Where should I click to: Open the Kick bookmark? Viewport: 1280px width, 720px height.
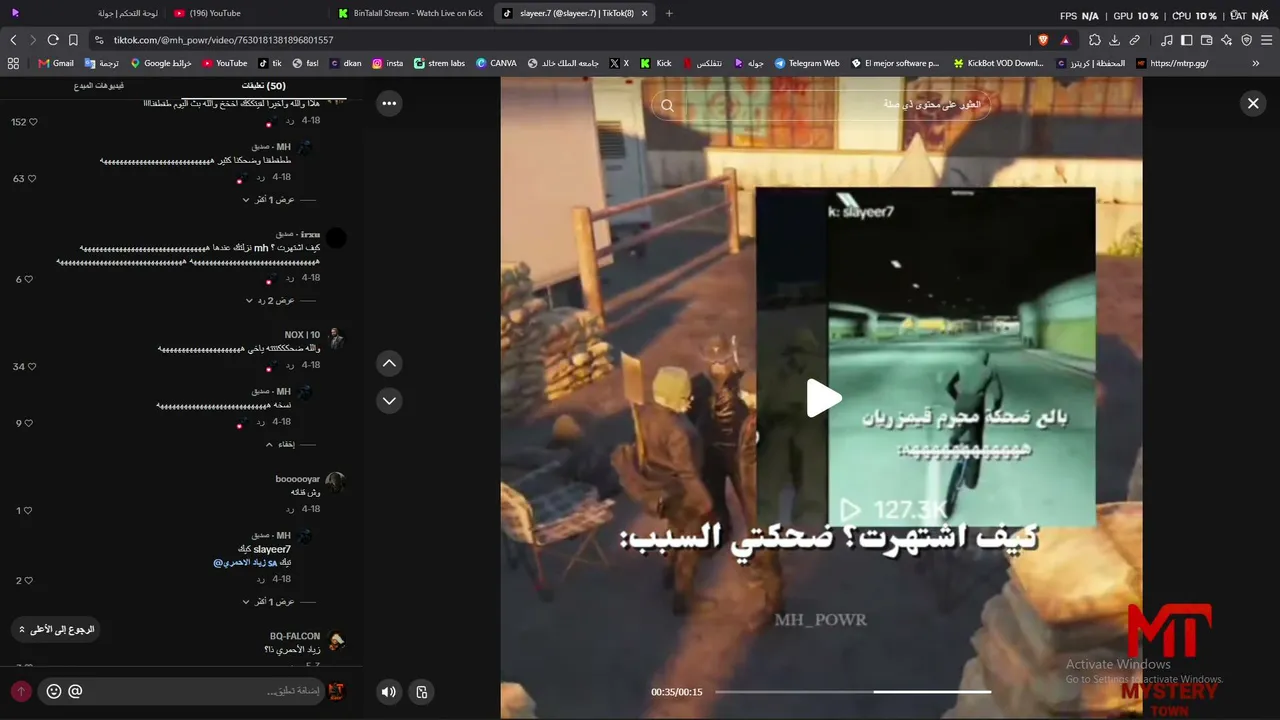pos(657,63)
